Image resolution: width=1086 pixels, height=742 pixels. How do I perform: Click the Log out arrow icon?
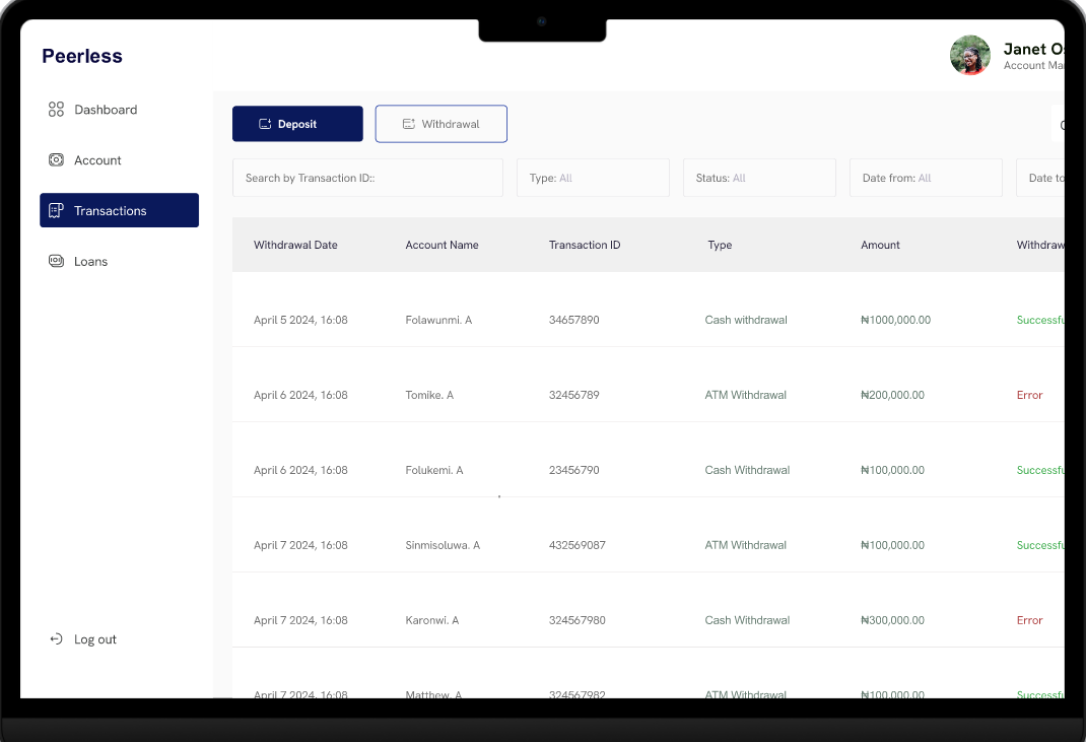(56, 640)
